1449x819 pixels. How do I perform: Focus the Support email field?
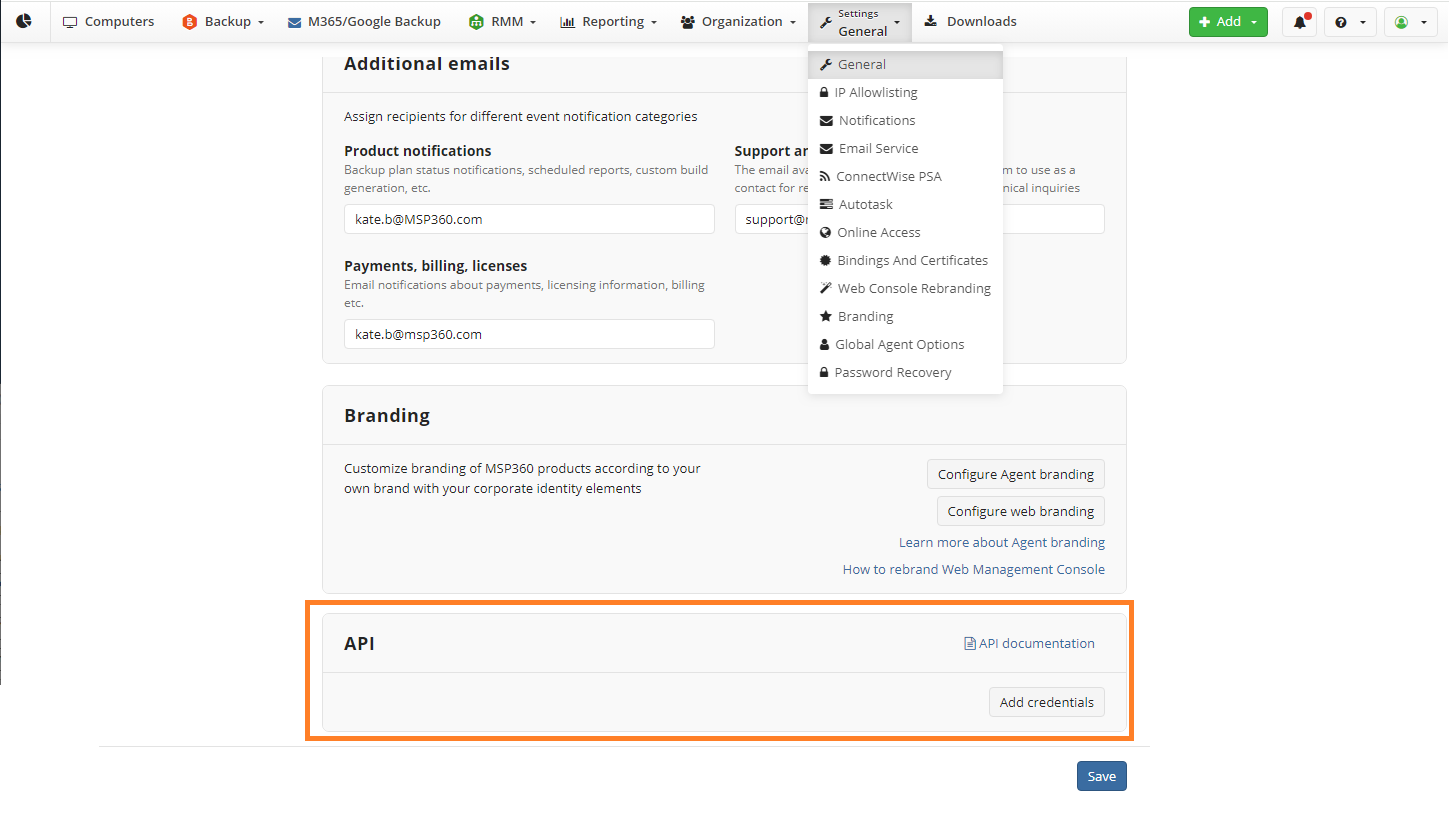point(920,219)
